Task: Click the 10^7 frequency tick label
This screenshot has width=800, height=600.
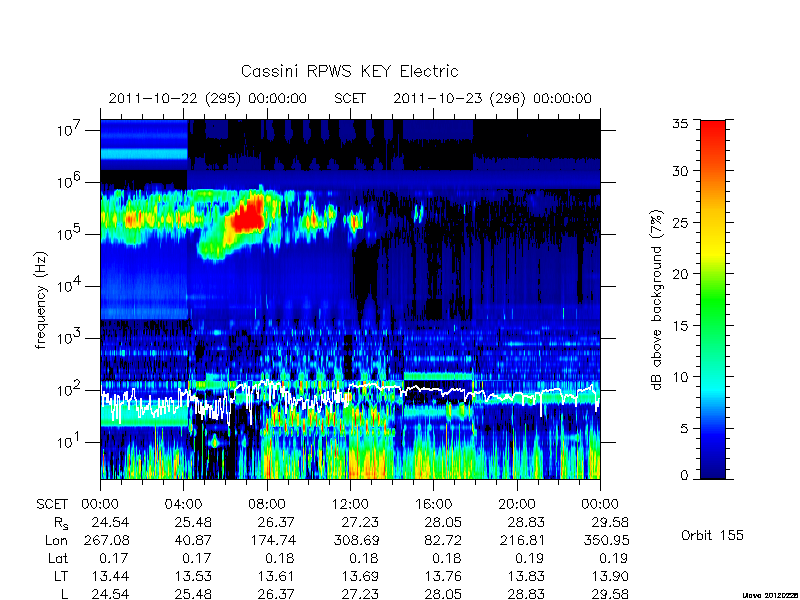Action: pyautogui.click(x=70, y=129)
